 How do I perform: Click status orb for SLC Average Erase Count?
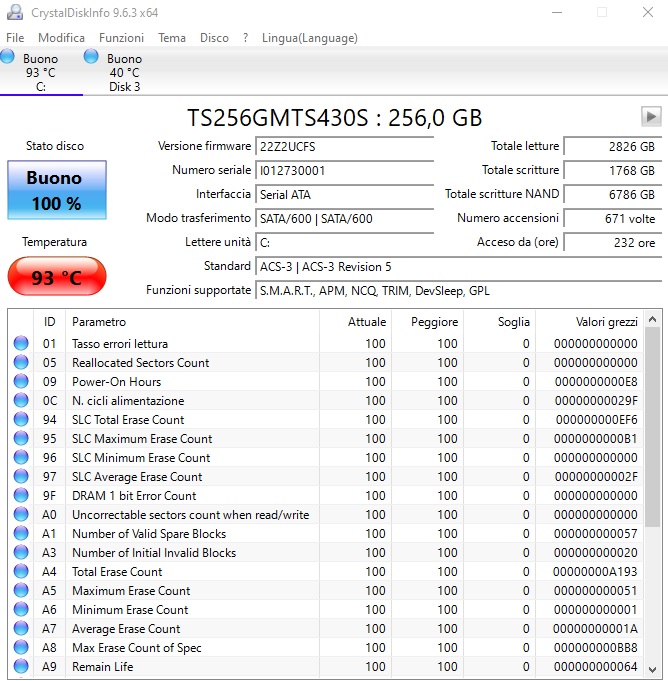21,476
